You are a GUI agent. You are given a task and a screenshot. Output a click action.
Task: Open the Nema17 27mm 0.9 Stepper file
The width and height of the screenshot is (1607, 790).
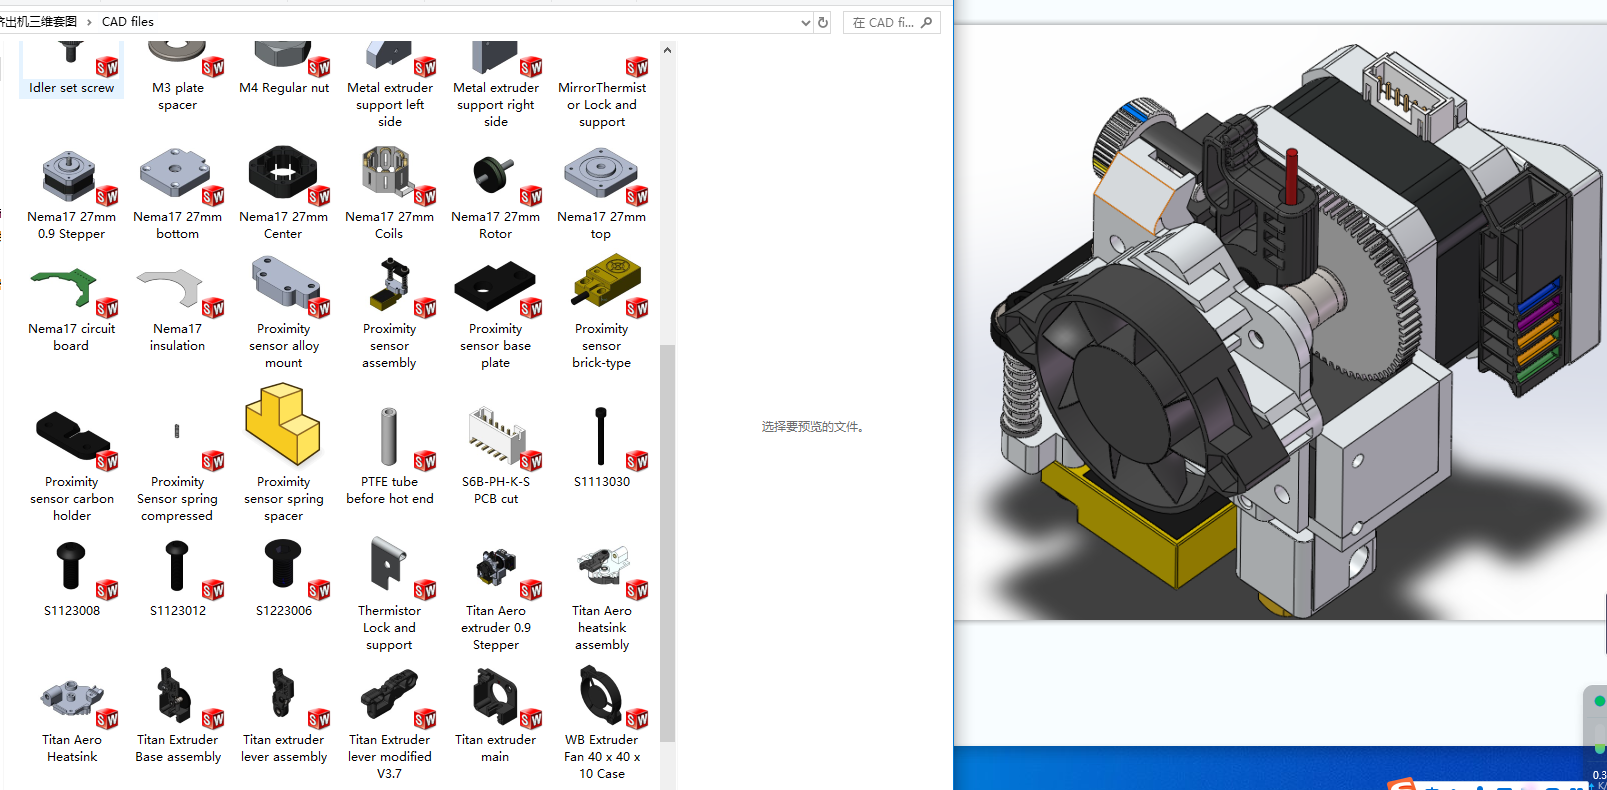71,194
